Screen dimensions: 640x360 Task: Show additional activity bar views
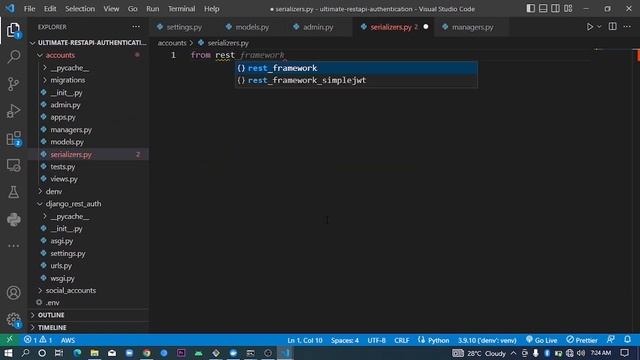pos(13,246)
